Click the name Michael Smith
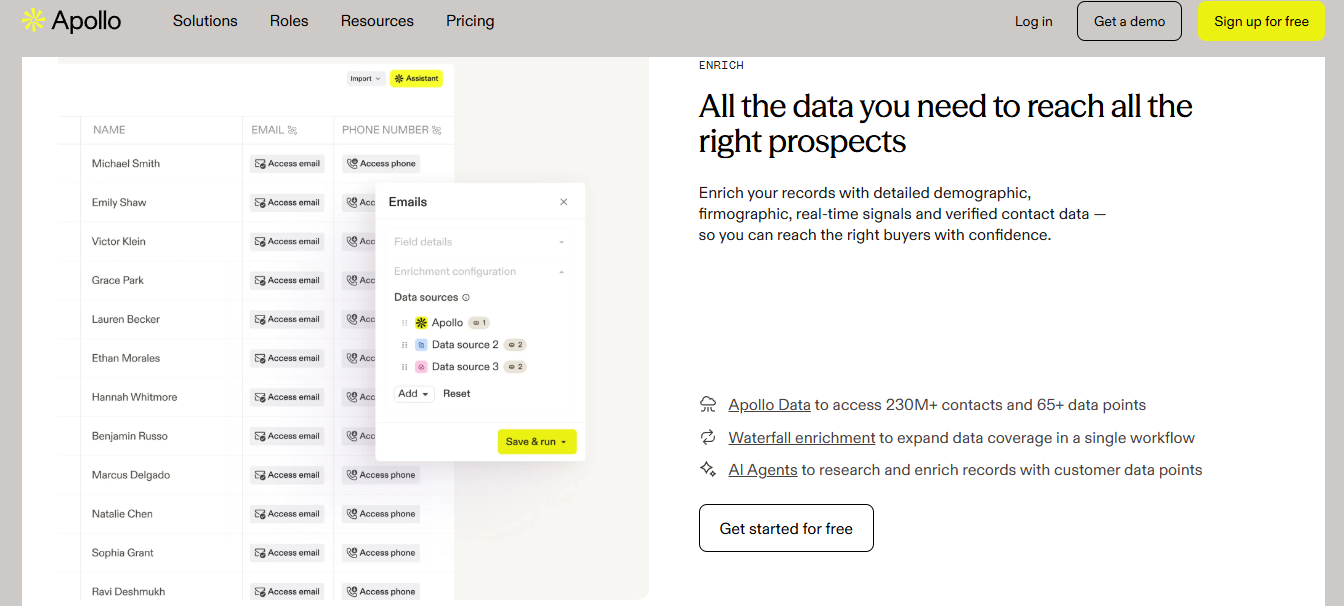 tap(126, 164)
